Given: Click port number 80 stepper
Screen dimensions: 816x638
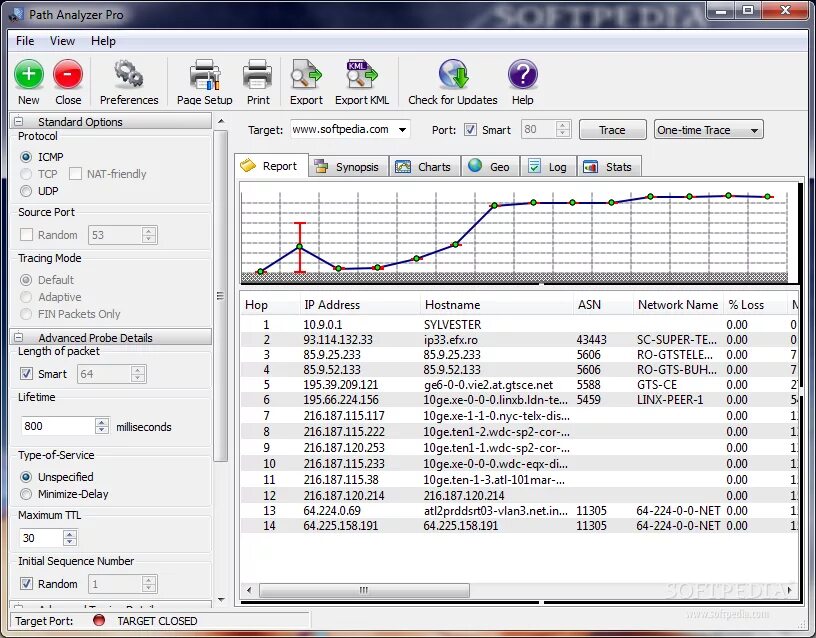Looking at the screenshot, I should pos(563,129).
